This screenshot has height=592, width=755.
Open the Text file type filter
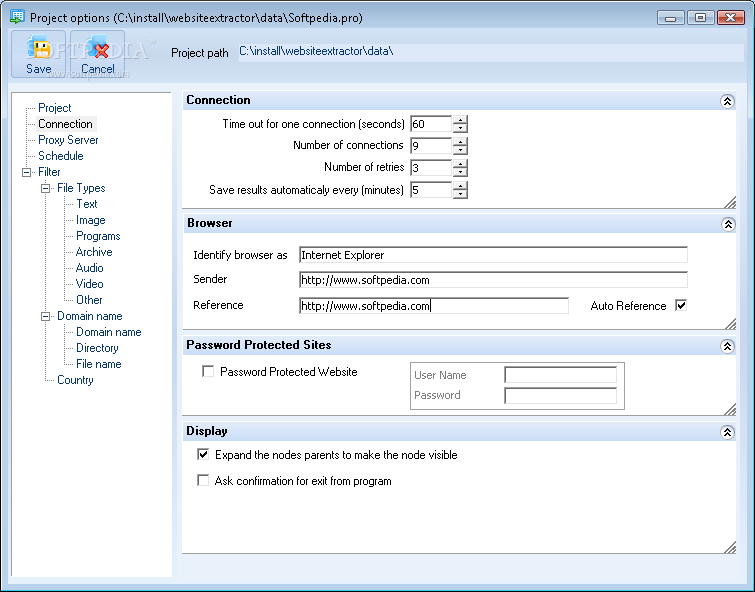[87, 204]
